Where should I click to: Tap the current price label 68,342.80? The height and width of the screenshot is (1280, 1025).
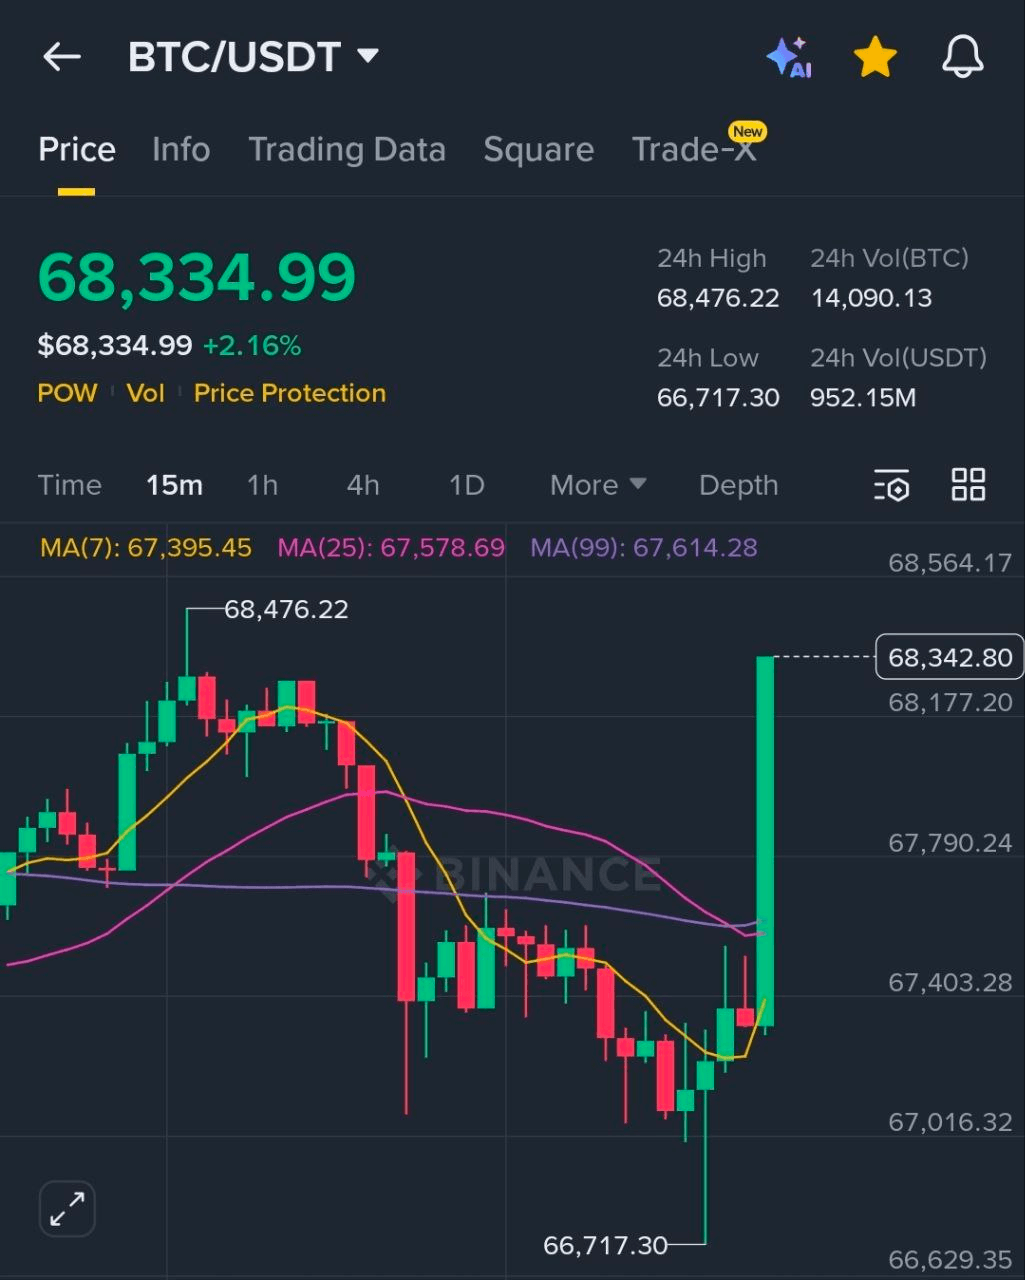coord(949,657)
